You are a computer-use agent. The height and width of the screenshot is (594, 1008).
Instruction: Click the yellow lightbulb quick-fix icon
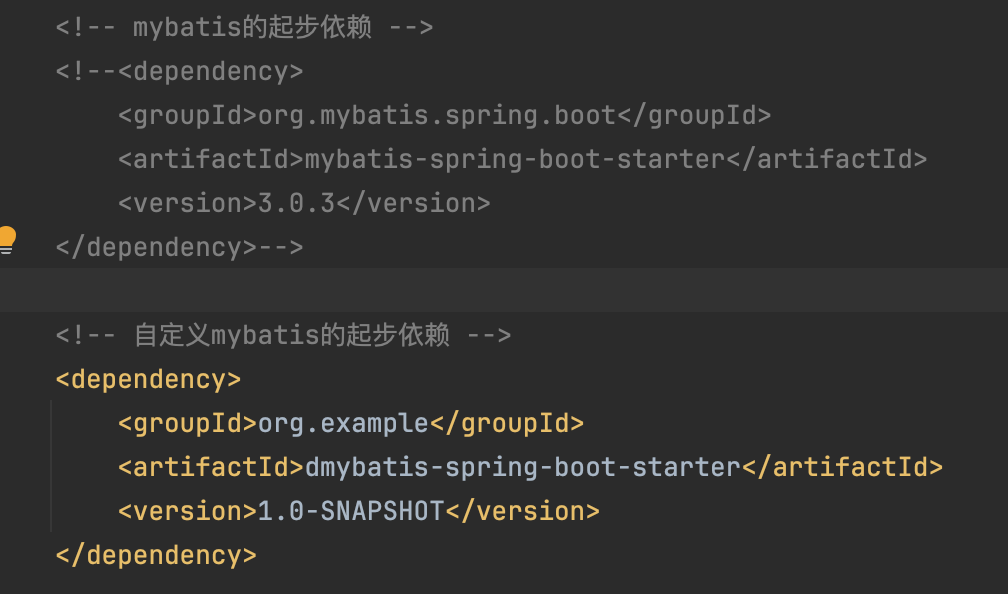pos(7,240)
